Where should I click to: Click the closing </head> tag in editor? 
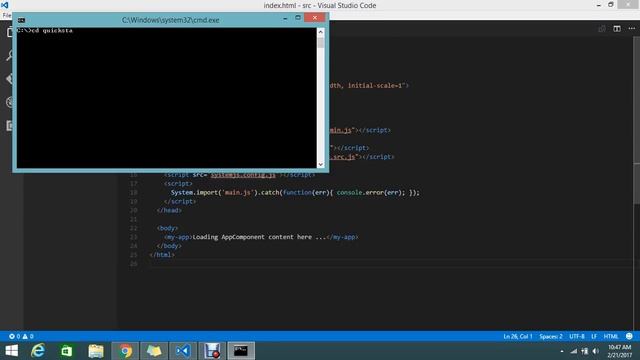pyautogui.click(x=169, y=210)
